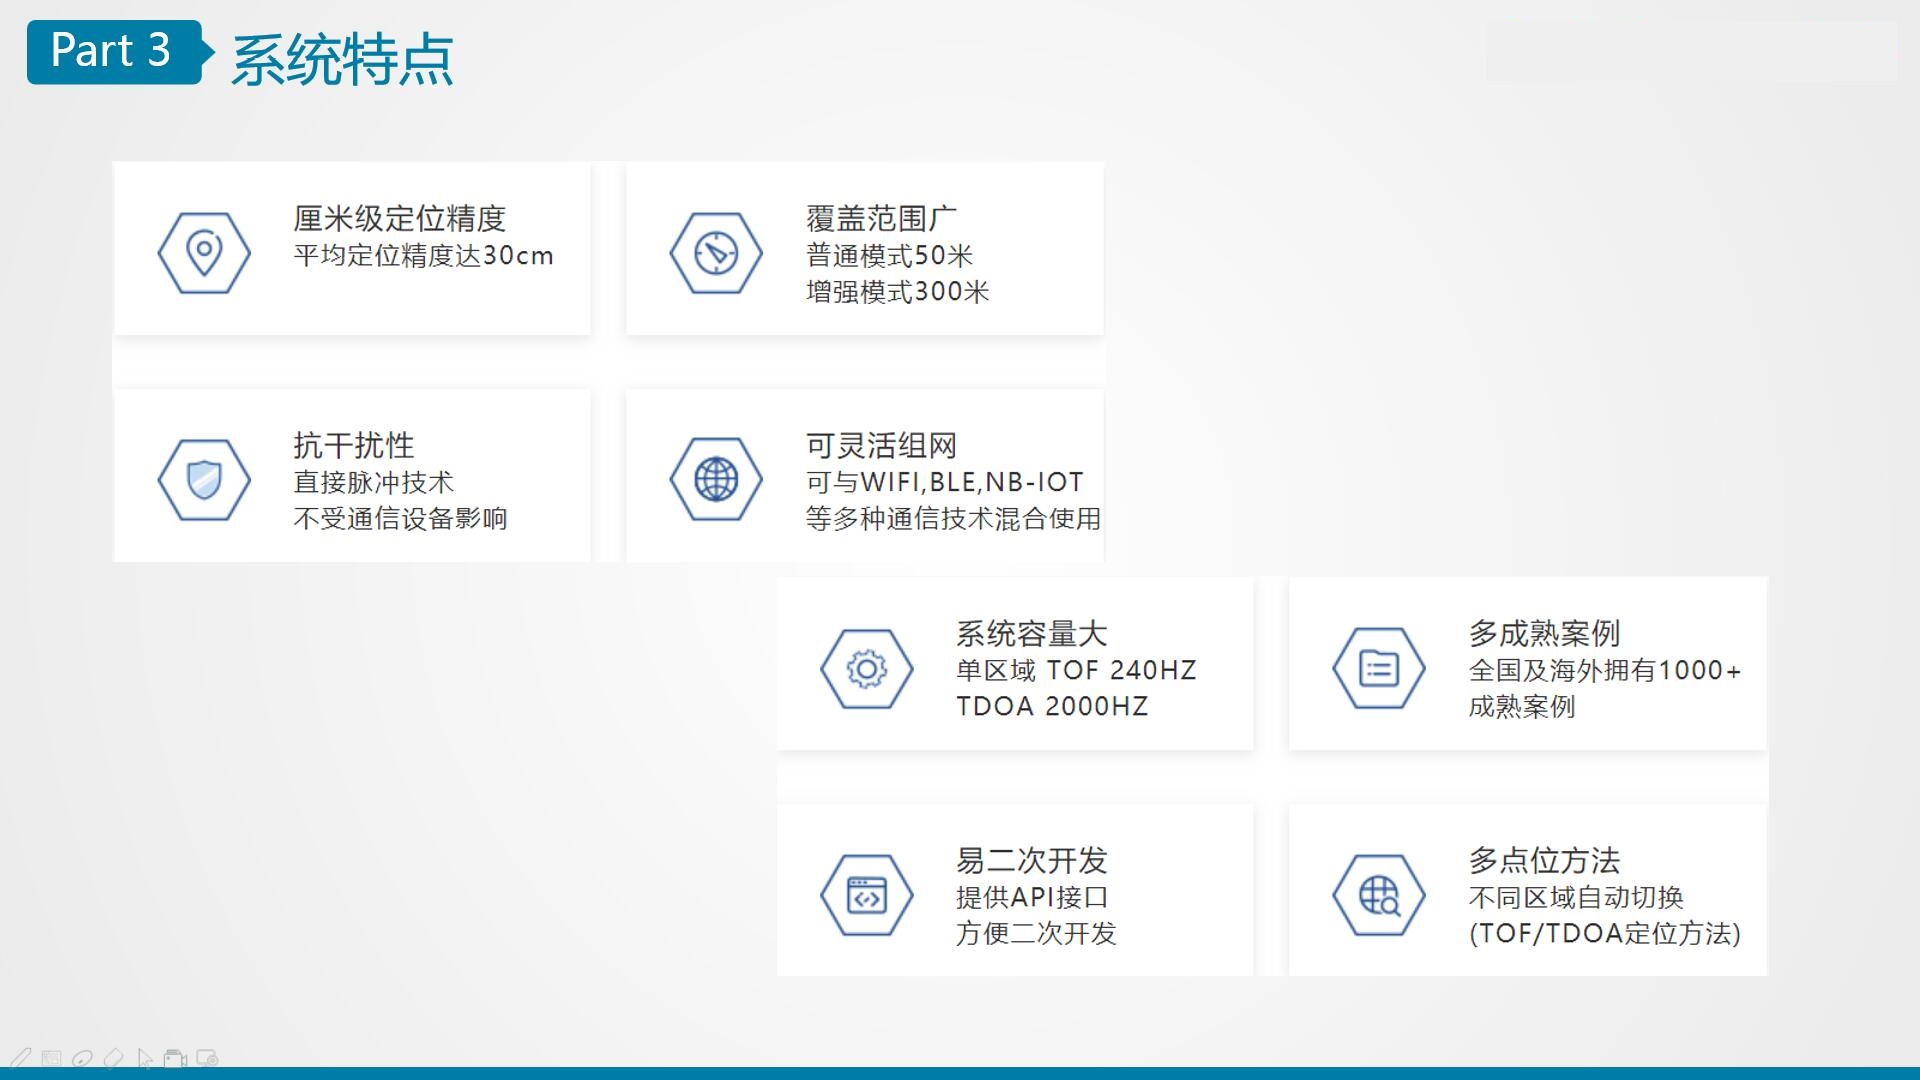
Task: Click the document list hexagon icon
Action: [x=1379, y=668]
